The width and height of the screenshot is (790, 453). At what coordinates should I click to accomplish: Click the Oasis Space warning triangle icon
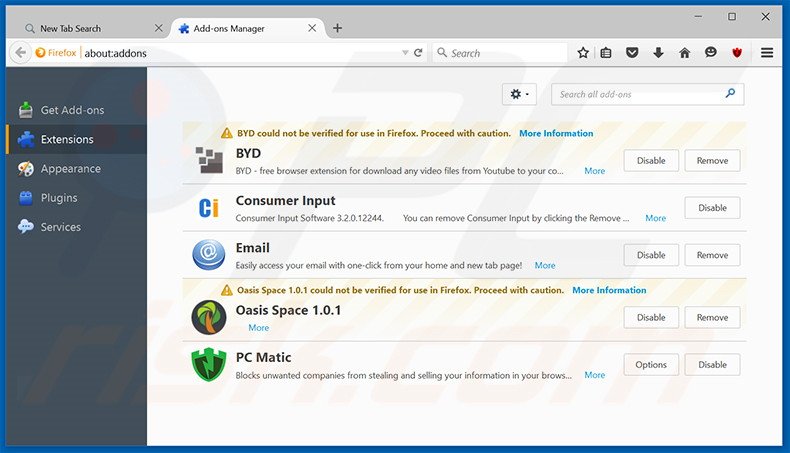(x=227, y=290)
